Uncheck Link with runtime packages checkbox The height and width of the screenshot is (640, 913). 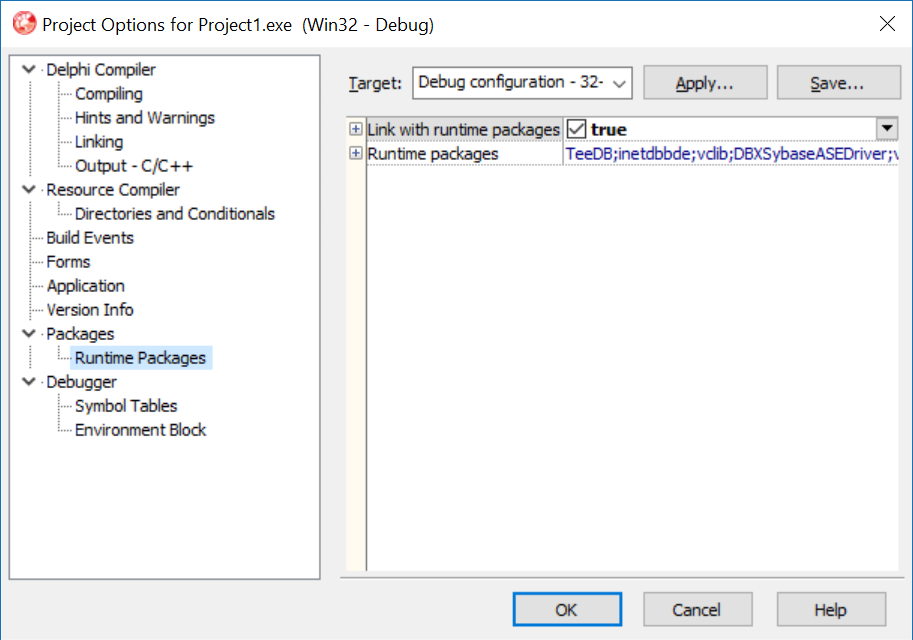(576, 129)
